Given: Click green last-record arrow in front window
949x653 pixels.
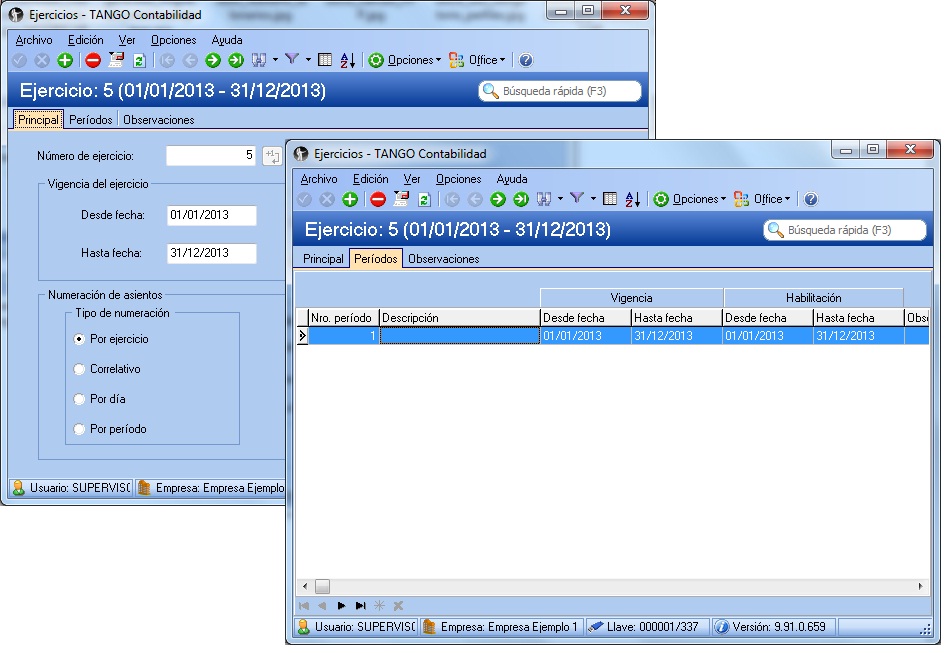Looking at the screenshot, I should [521, 199].
